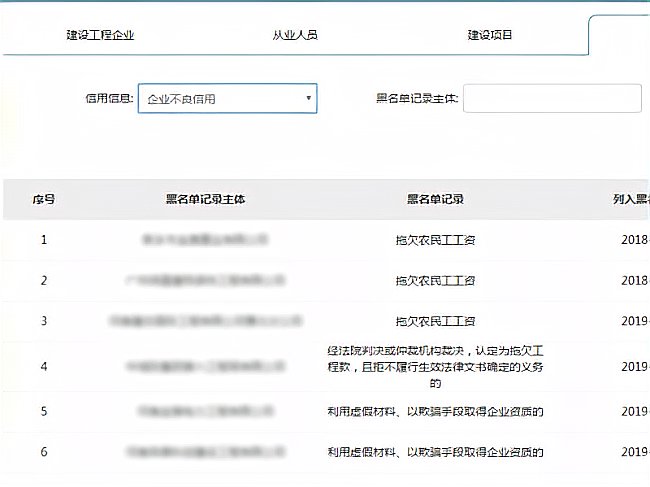The image size is (650, 487).
Task: Open the 信用信息 dropdown showing 企业不良信用
Action: (228, 98)
